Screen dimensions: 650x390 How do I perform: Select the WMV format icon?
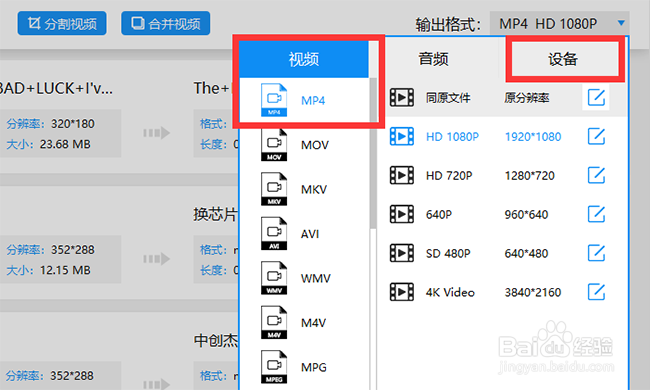[274, 278]
